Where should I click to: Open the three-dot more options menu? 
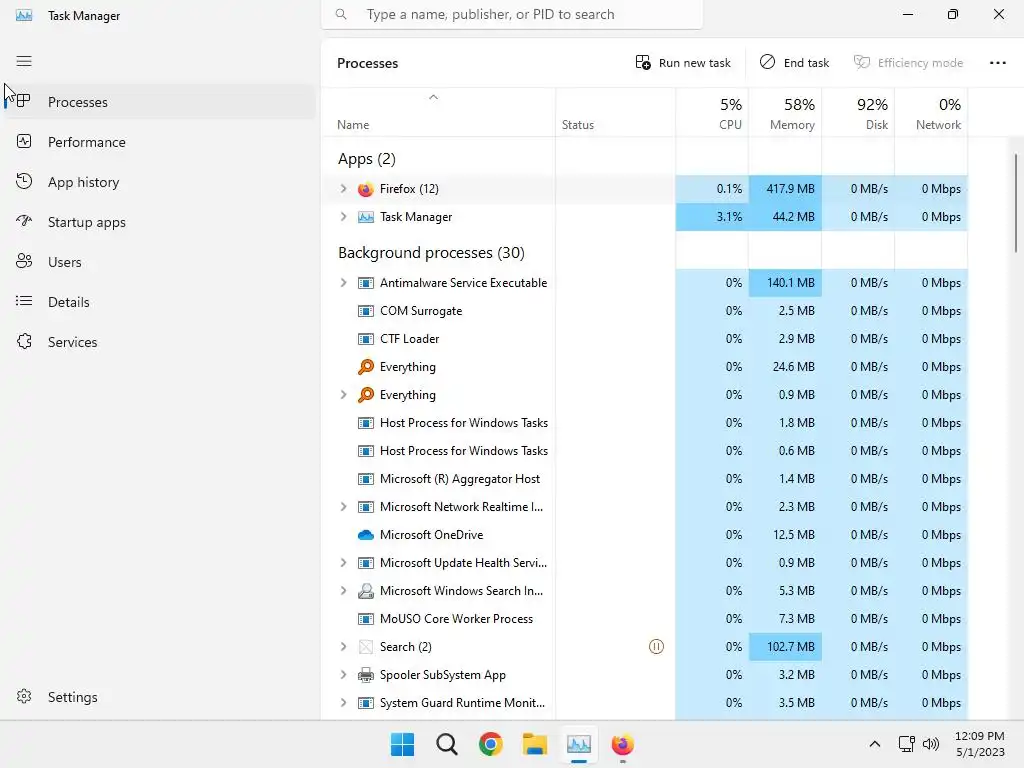click(997, 63)
